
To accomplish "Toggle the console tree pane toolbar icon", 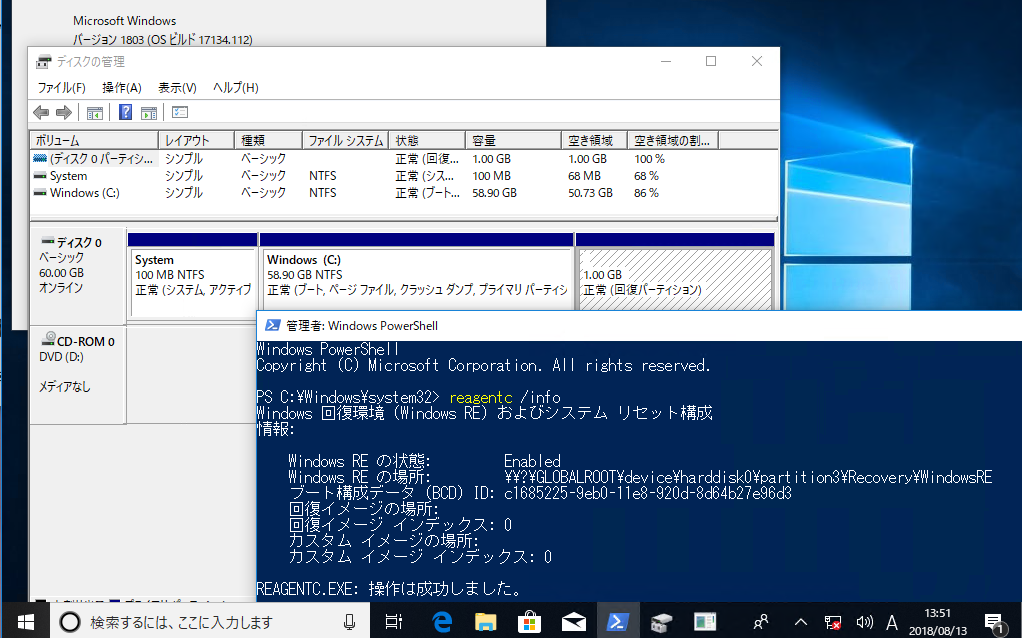I will (x=95, y=113).
